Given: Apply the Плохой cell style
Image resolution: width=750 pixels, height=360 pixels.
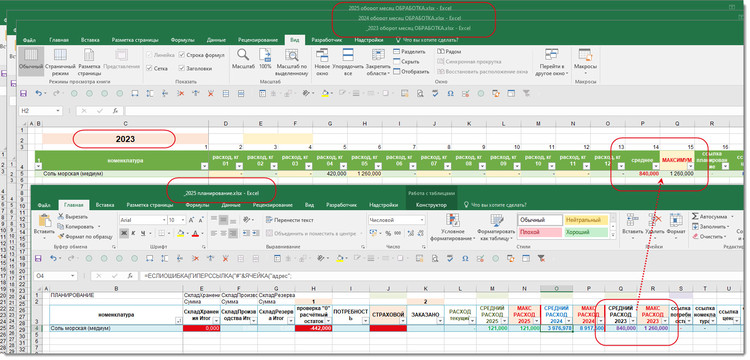Looking at the screenshot, I should tap(540, 232).
